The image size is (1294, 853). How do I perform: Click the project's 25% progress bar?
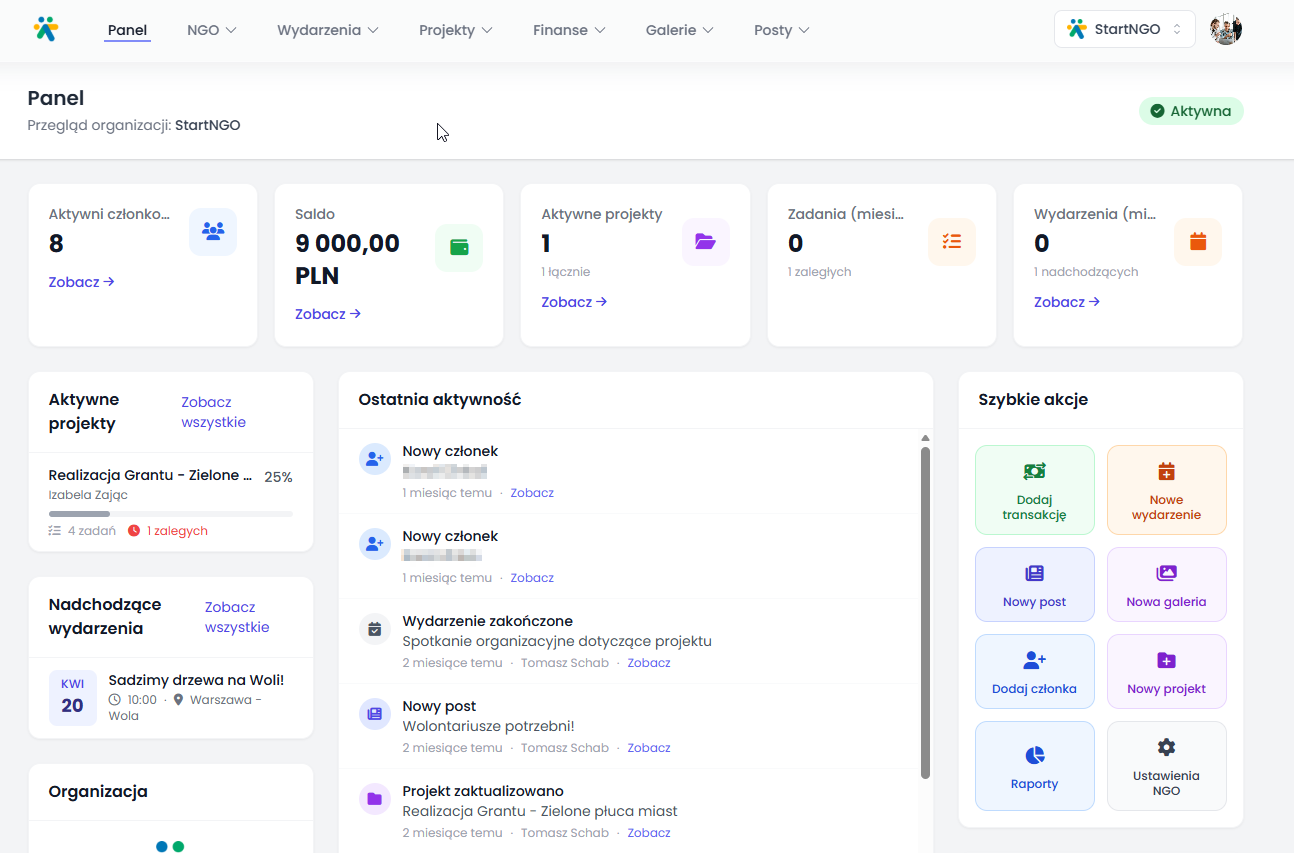click(170, 514)
